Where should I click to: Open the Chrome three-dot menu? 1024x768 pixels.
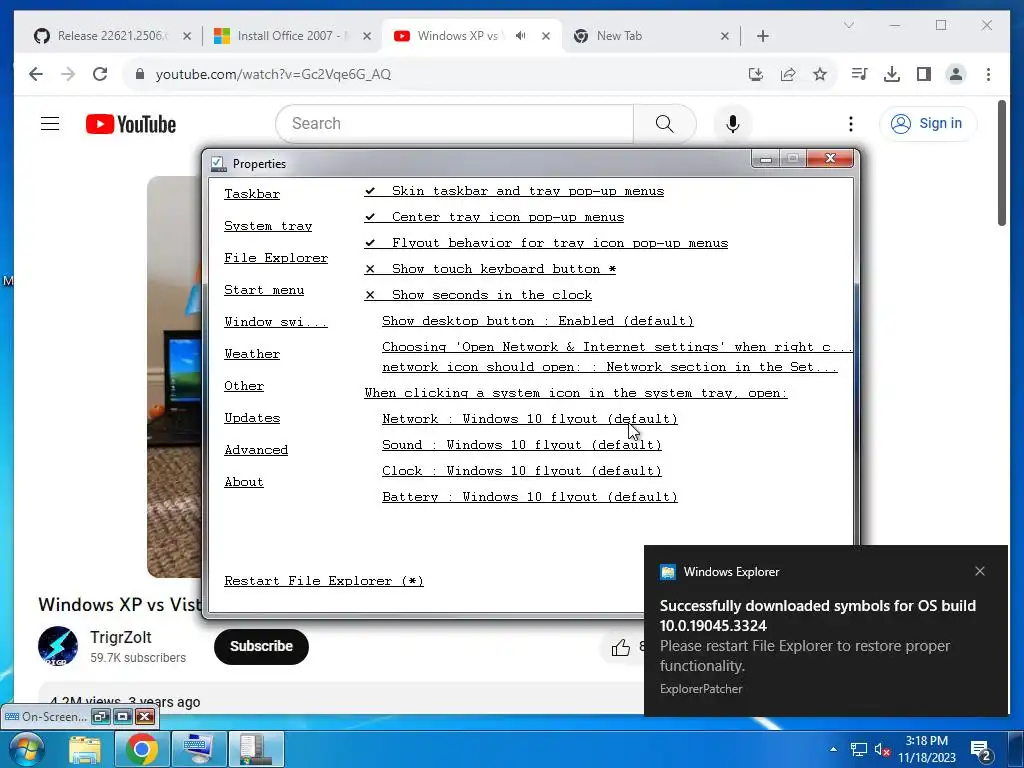988,74
